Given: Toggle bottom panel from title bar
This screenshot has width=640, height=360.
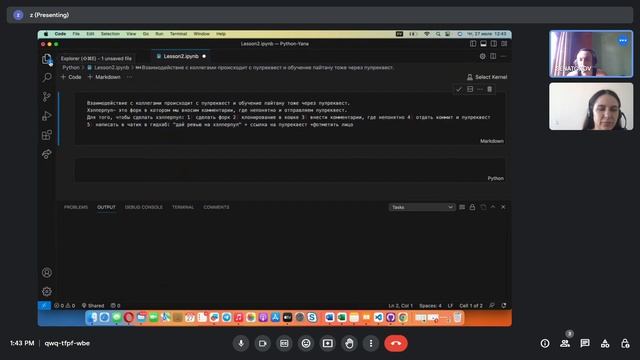Looking at the screenshot, I should tap(483, 44).
